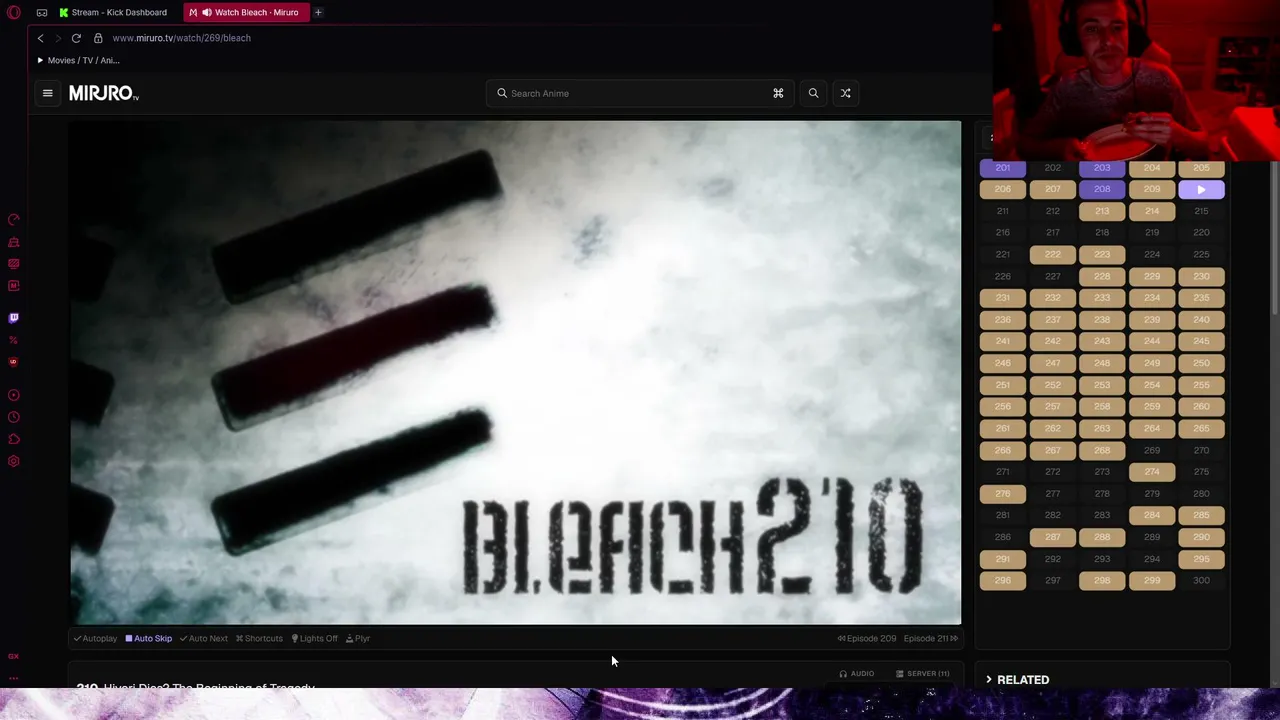1280x720 pixels.
Task: Open episode 274 from the grid
Action: tap(1152, 472)
